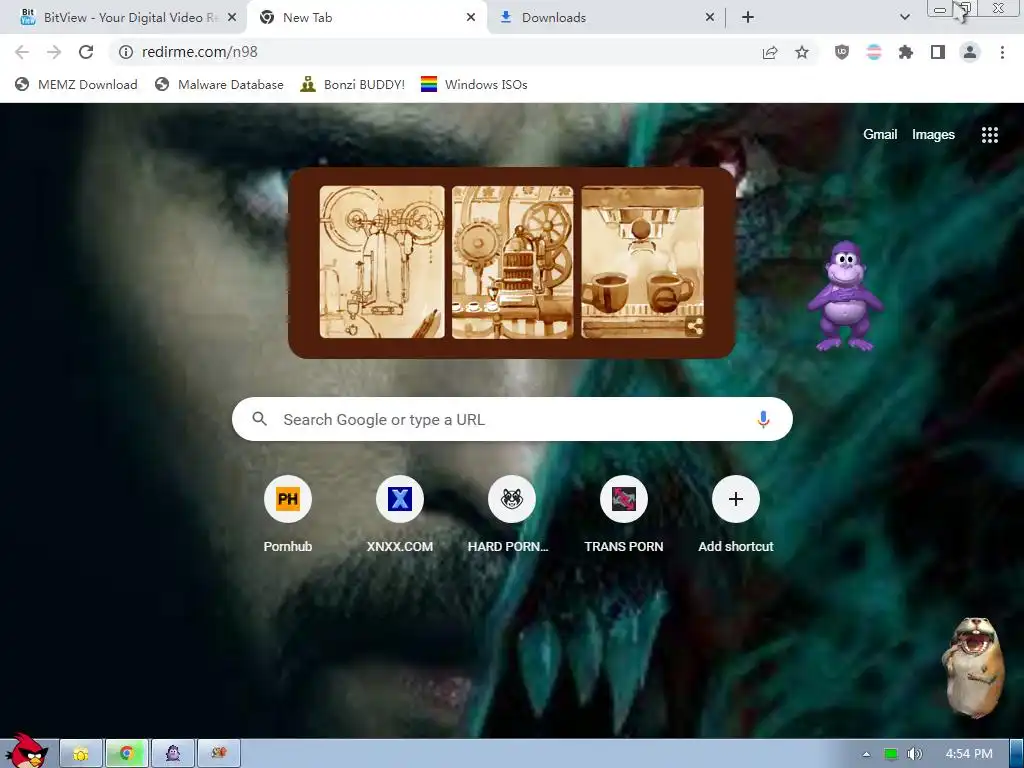
Task: Switch to the BitView tab
Action: click(123, 18)
